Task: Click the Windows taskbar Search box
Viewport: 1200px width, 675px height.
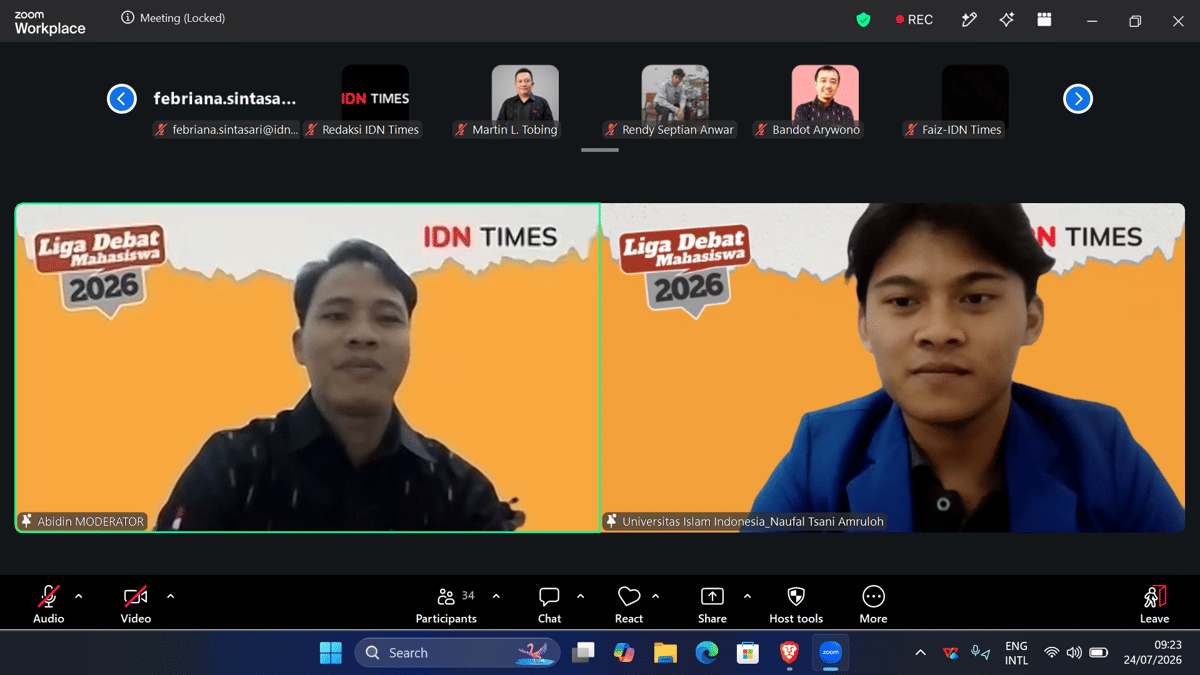Action: point(457,653)
